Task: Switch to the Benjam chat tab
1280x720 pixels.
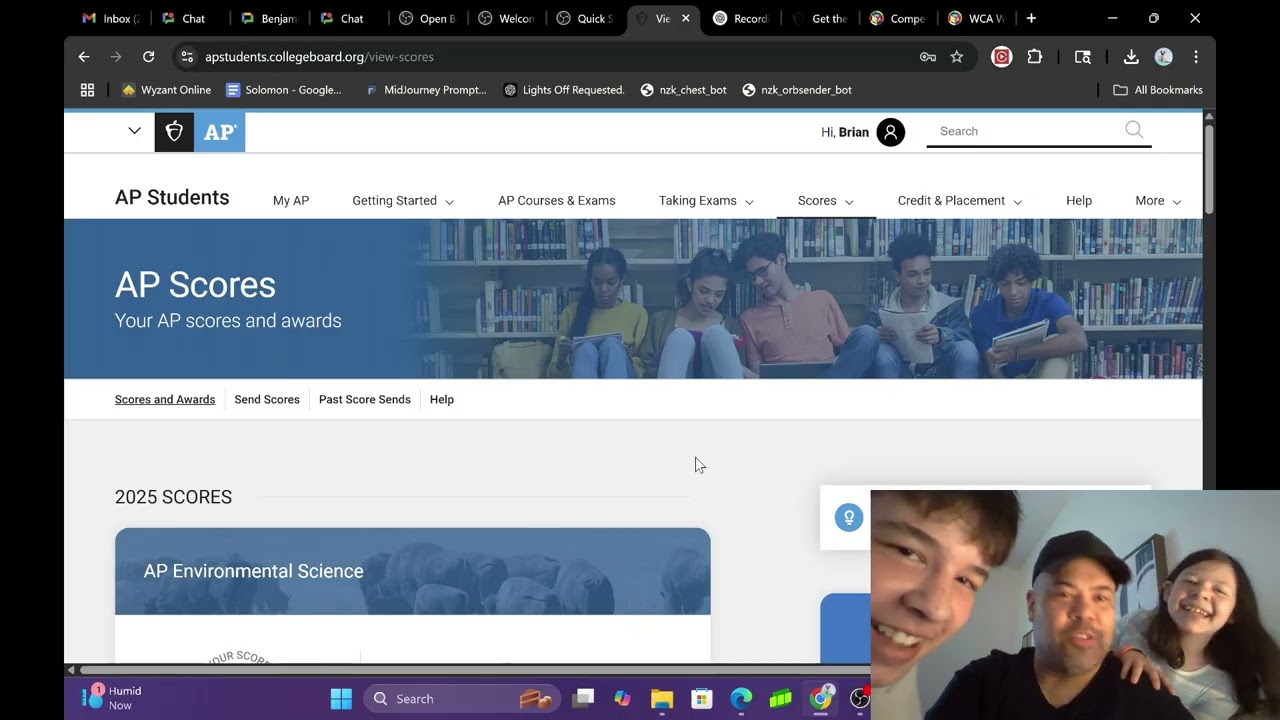Action: point(268,18)
